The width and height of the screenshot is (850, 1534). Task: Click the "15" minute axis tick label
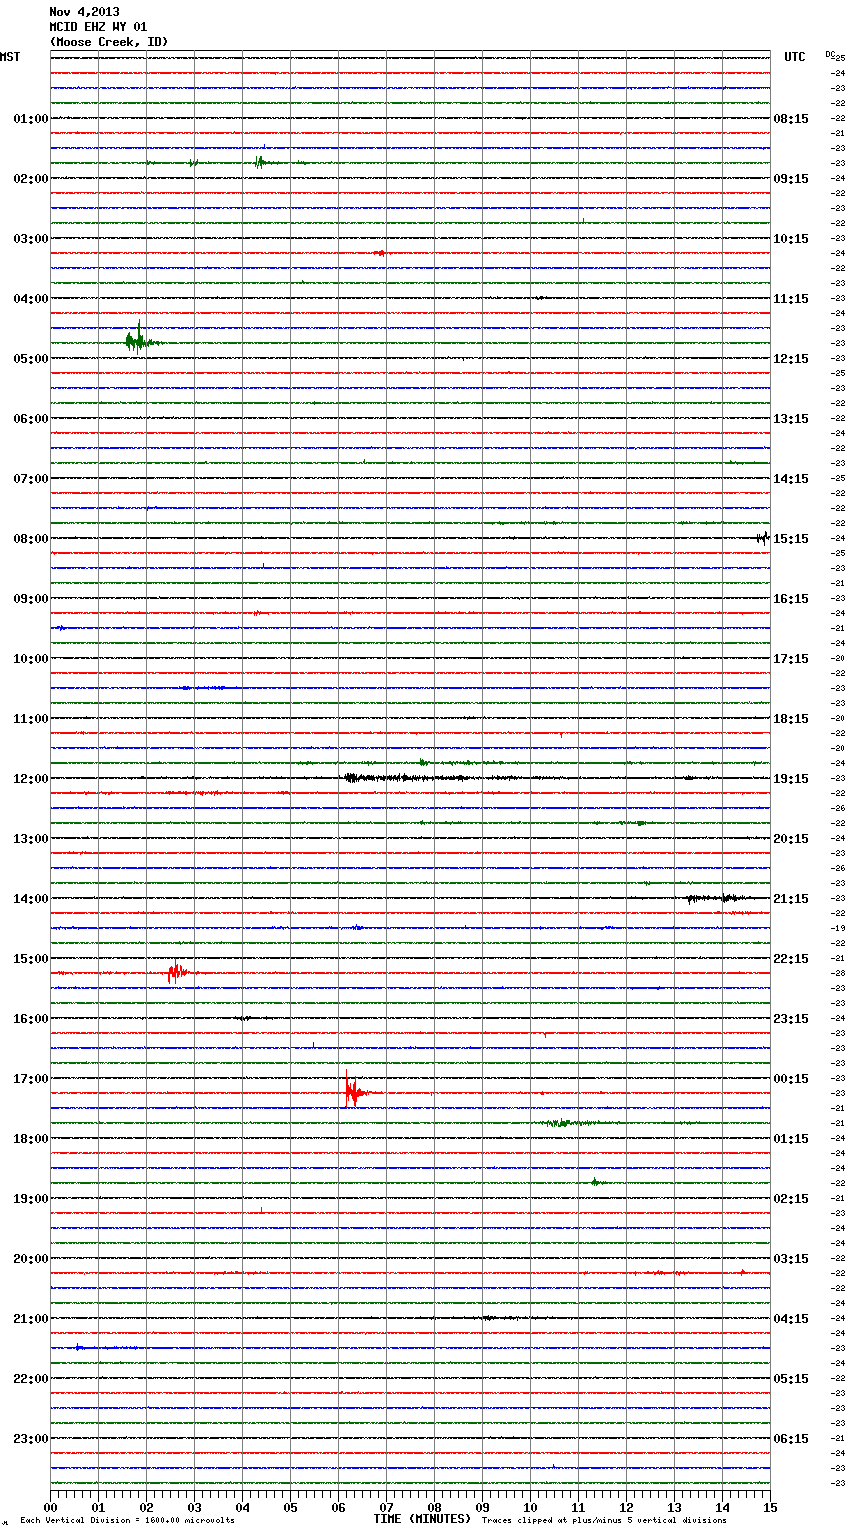click(770, 1507)
